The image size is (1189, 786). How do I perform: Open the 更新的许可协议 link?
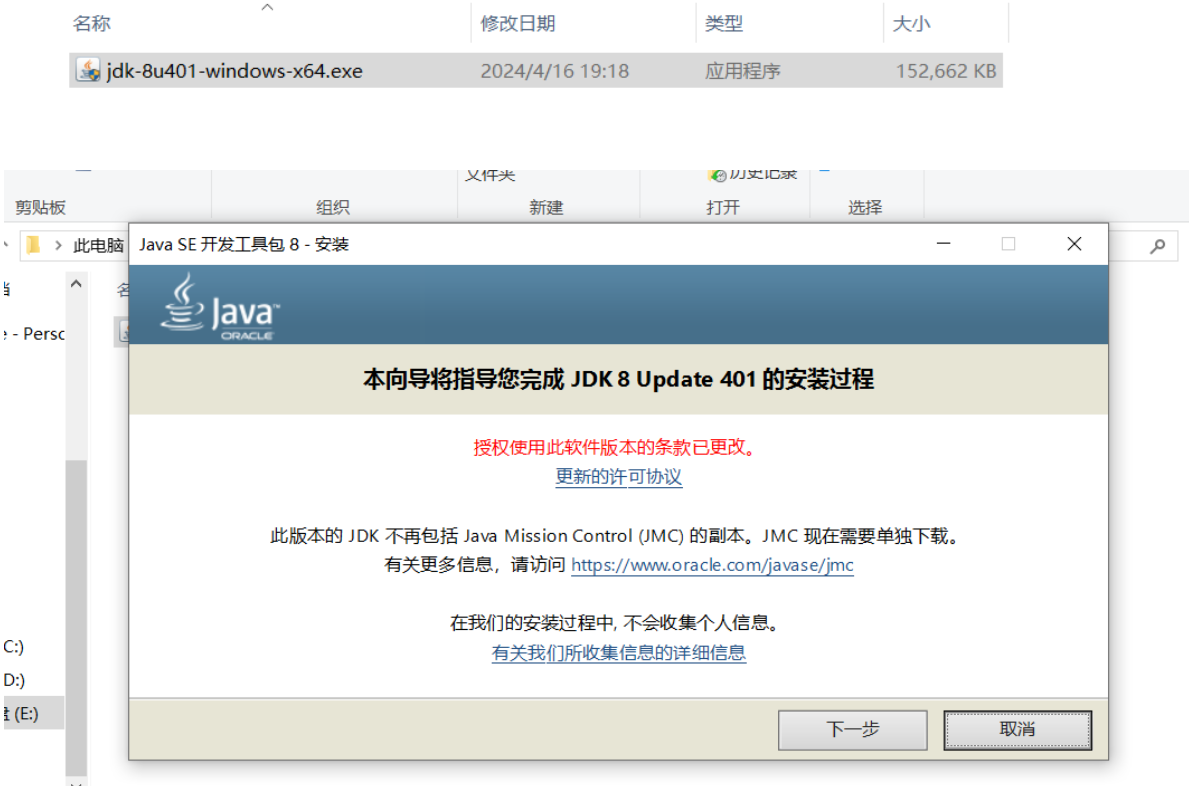pyautogui.click(x=619, y=477)
